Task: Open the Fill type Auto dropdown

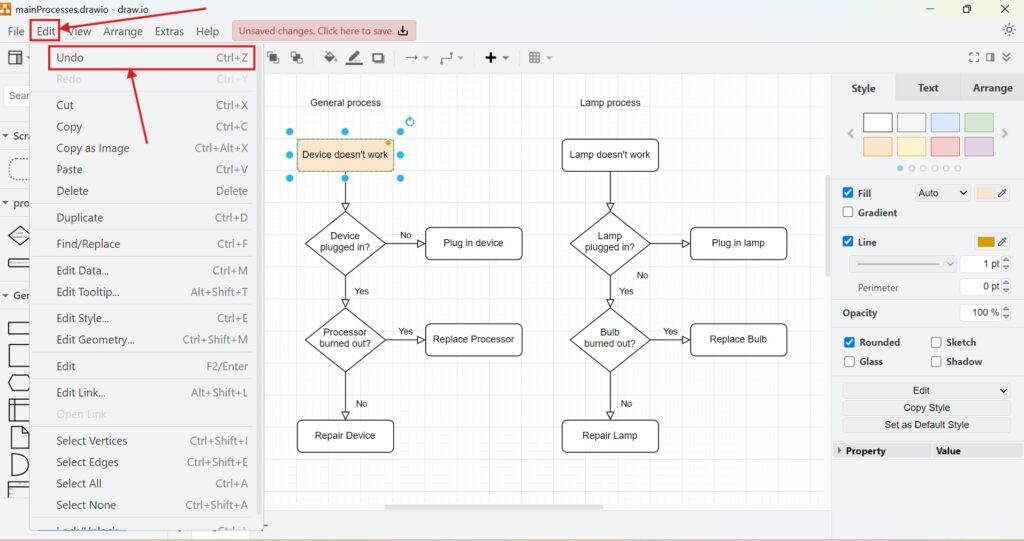Action: (942, 193)
